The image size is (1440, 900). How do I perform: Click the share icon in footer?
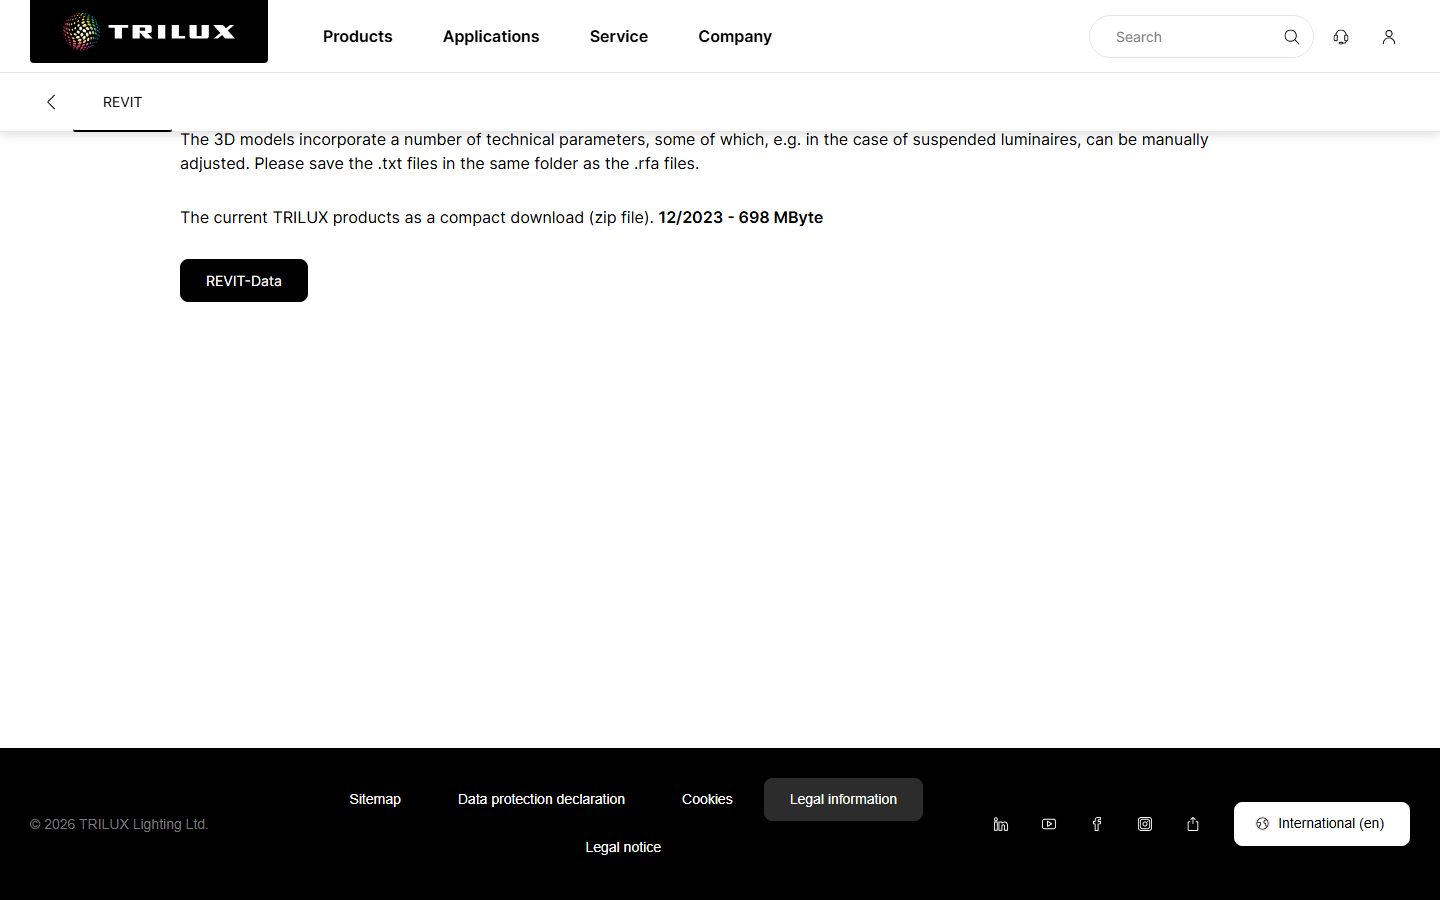[x=1193, y=824]
